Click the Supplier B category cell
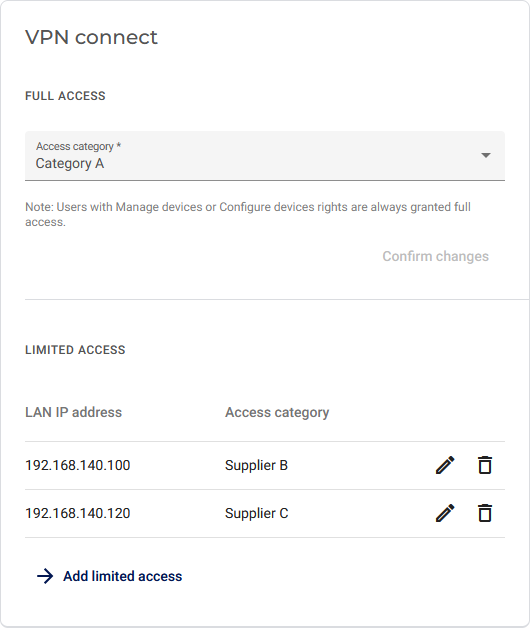 pos(256,465)
